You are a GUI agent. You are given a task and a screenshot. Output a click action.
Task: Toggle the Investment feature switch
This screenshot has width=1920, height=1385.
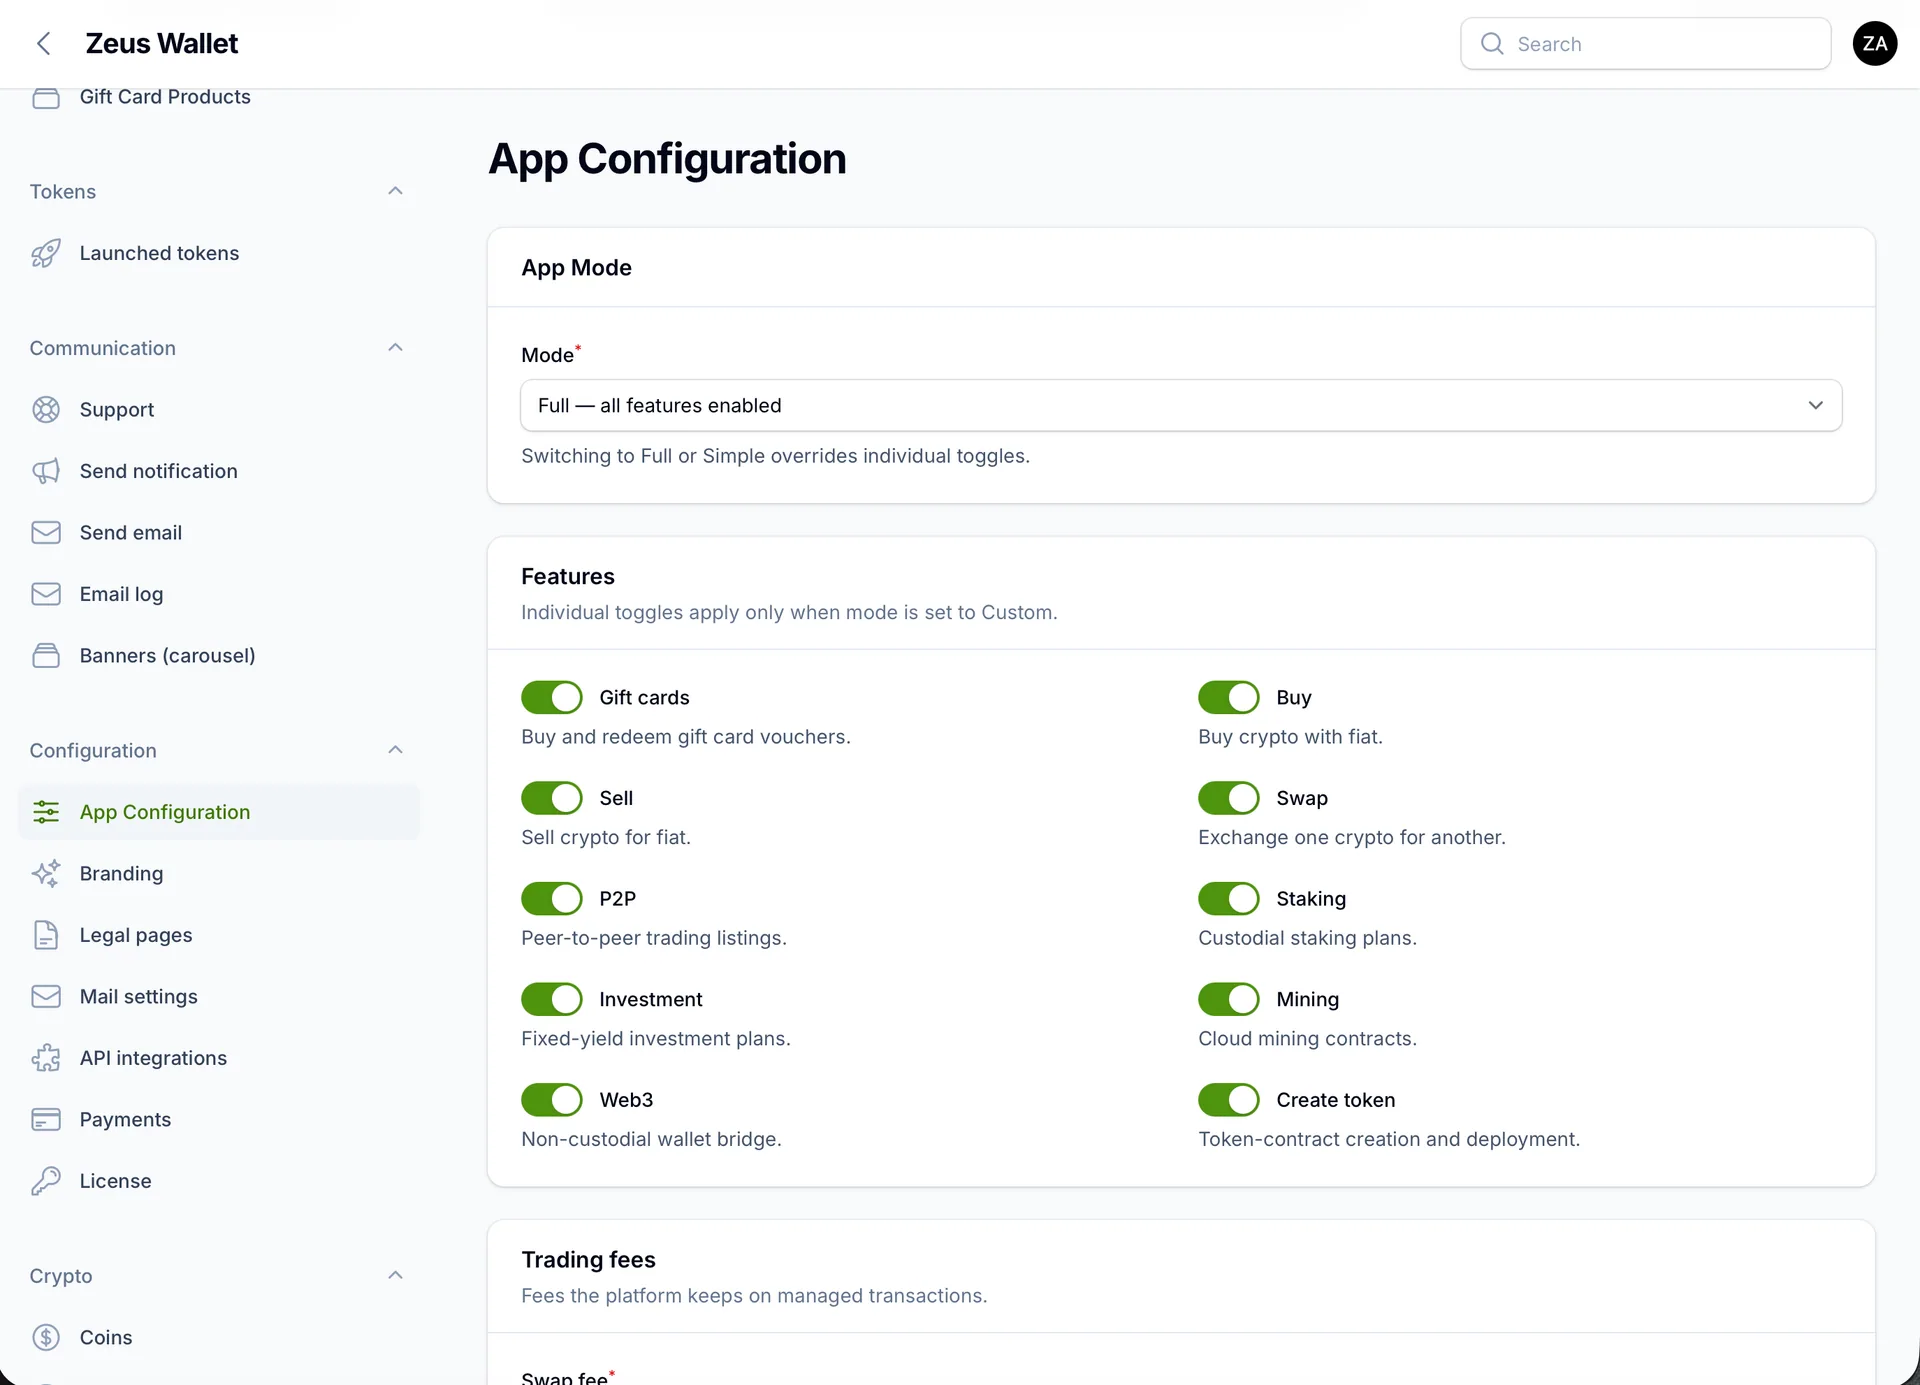pyautogui.click(x=552, y=999)
